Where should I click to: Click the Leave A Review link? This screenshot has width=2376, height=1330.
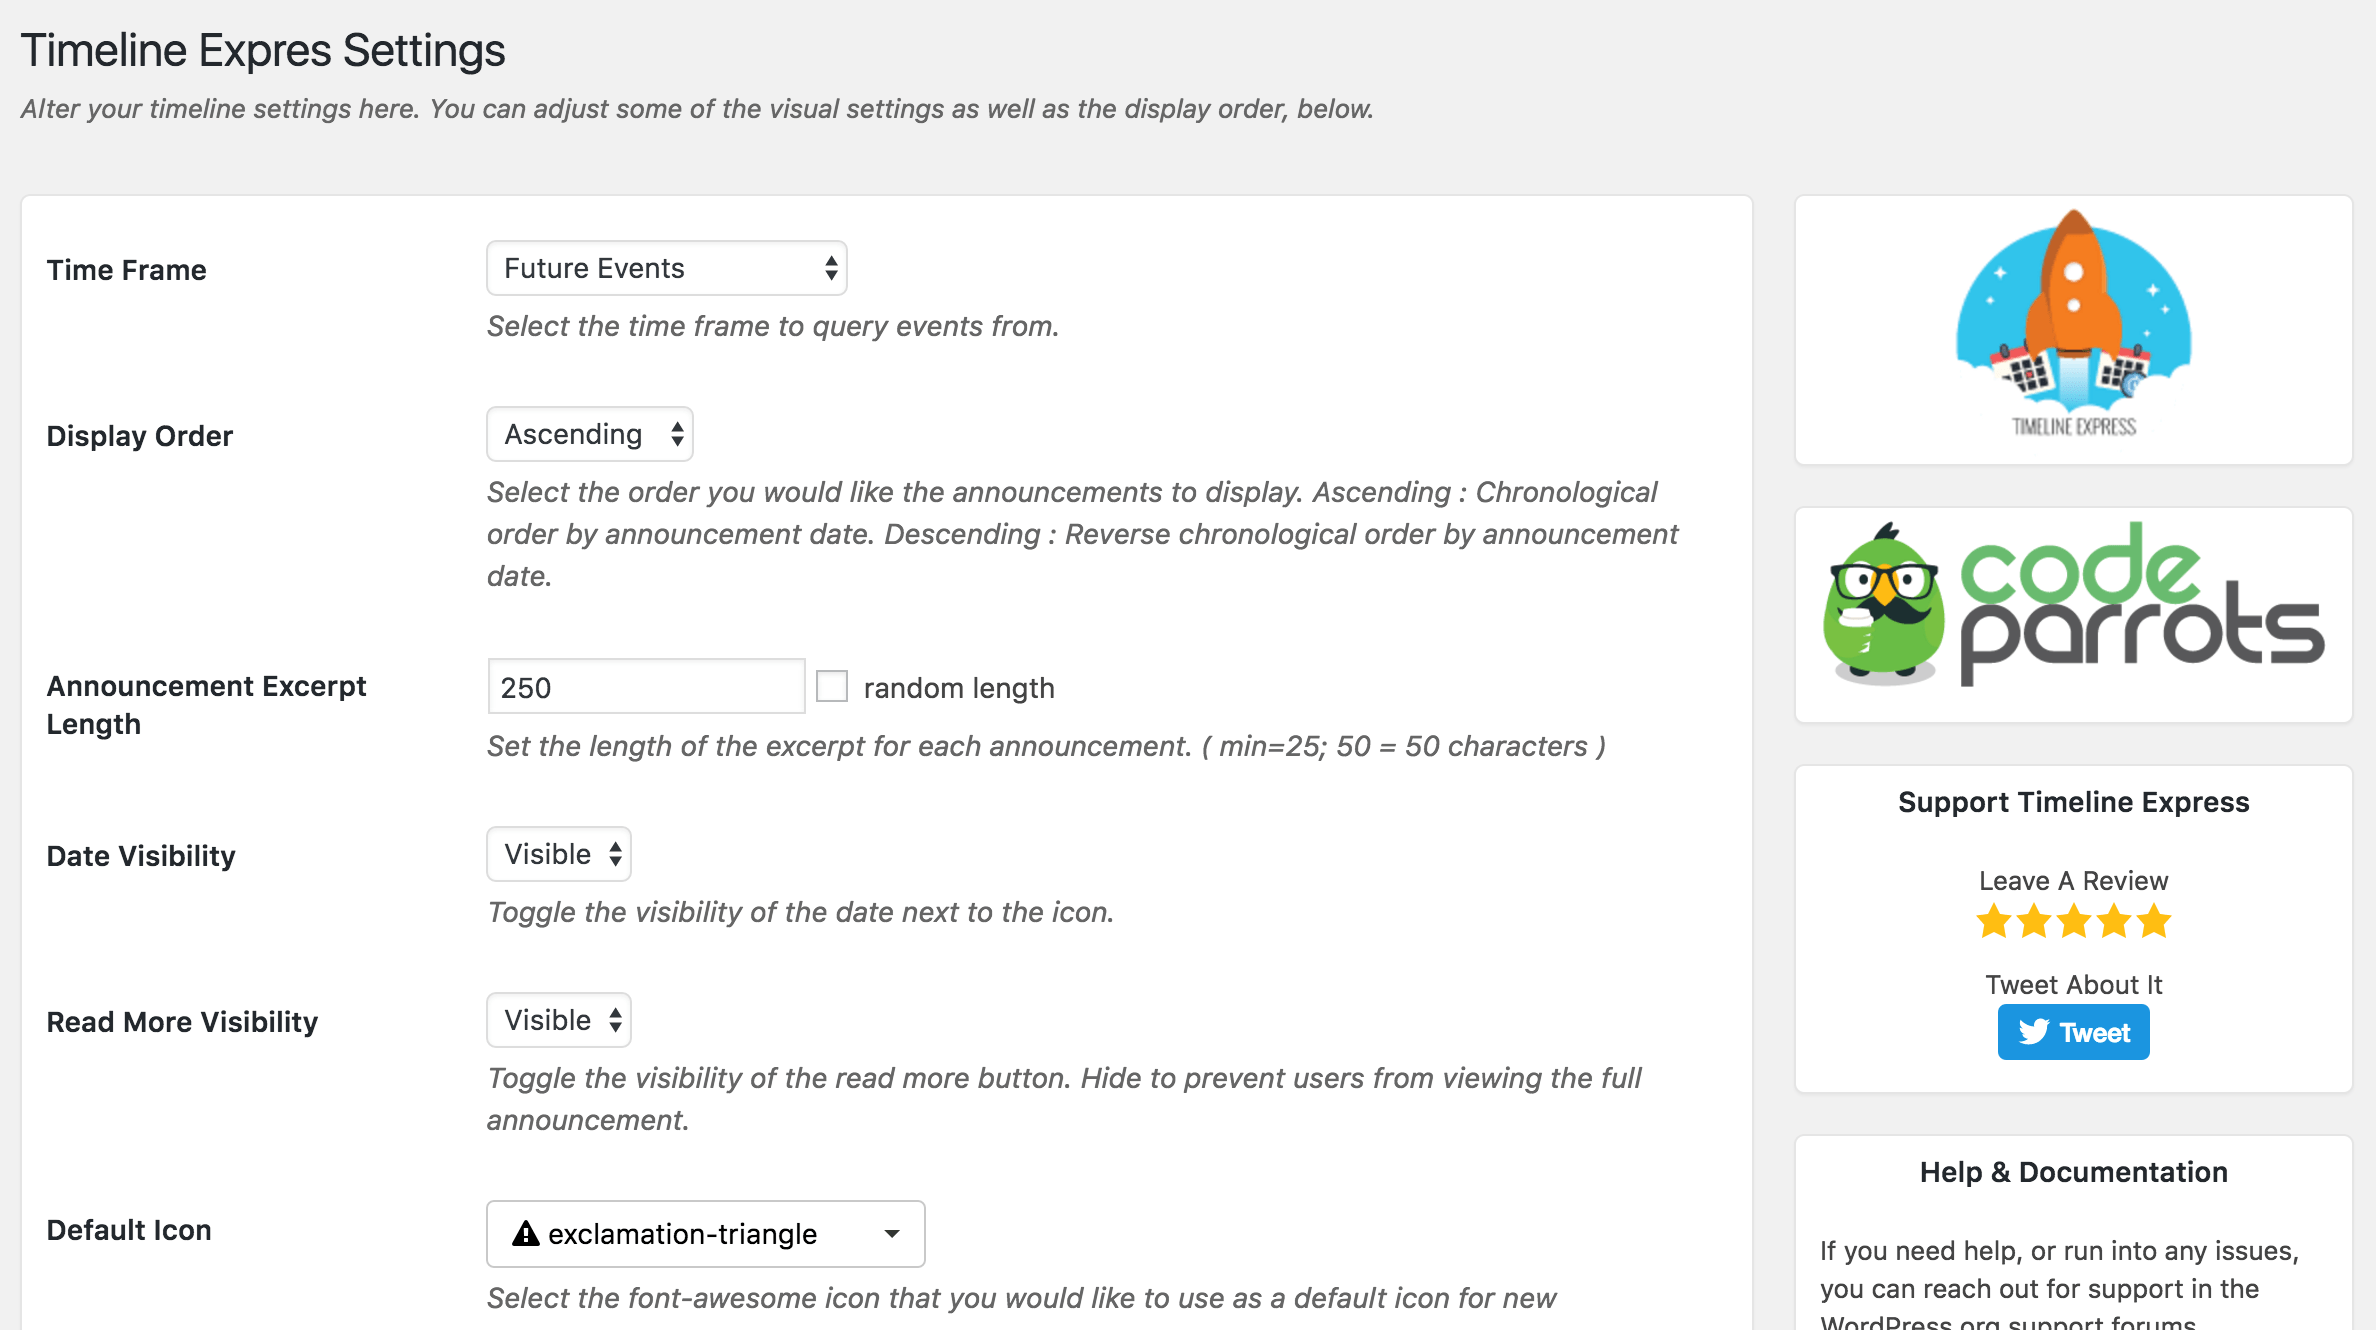pos(2073,881)
